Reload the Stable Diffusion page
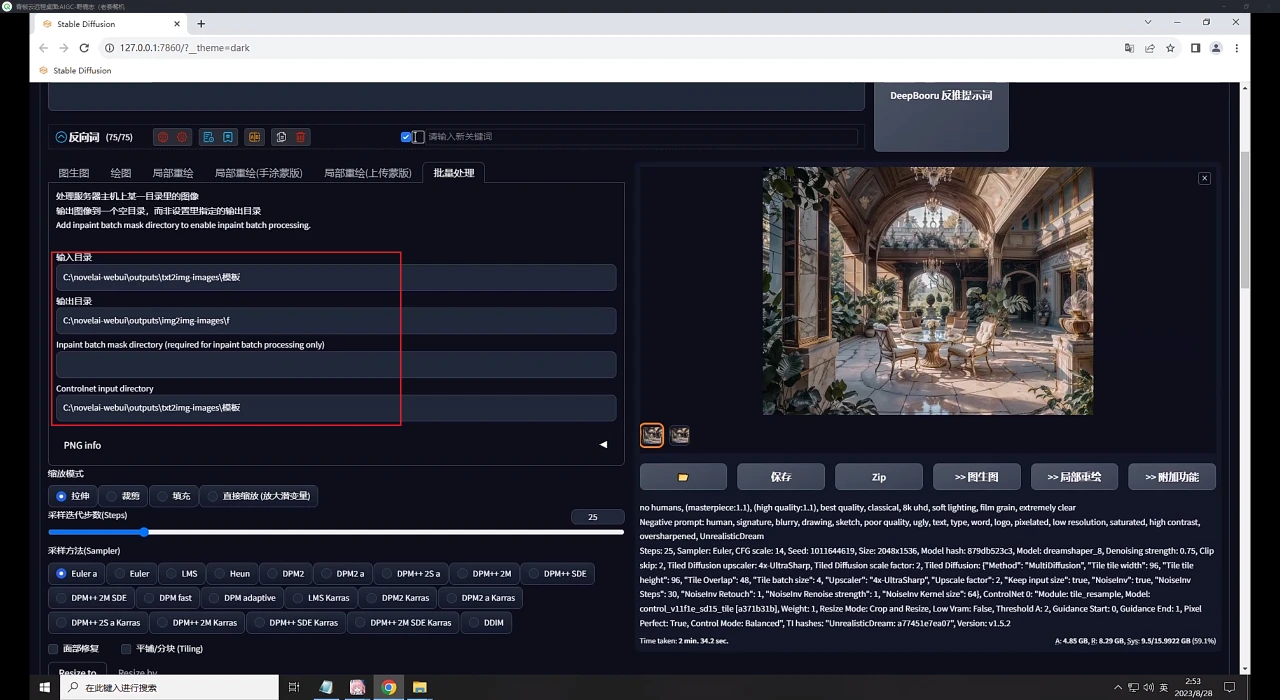 point(84,48)
